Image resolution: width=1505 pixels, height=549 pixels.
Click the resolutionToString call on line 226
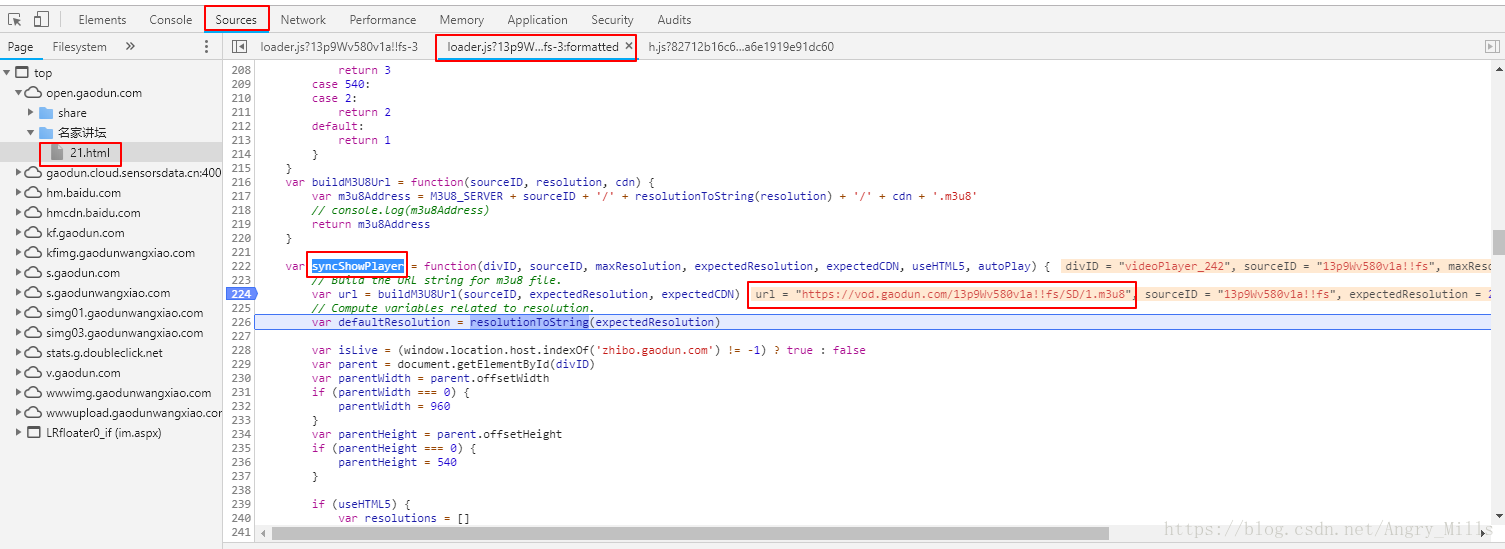pos(530,322)
